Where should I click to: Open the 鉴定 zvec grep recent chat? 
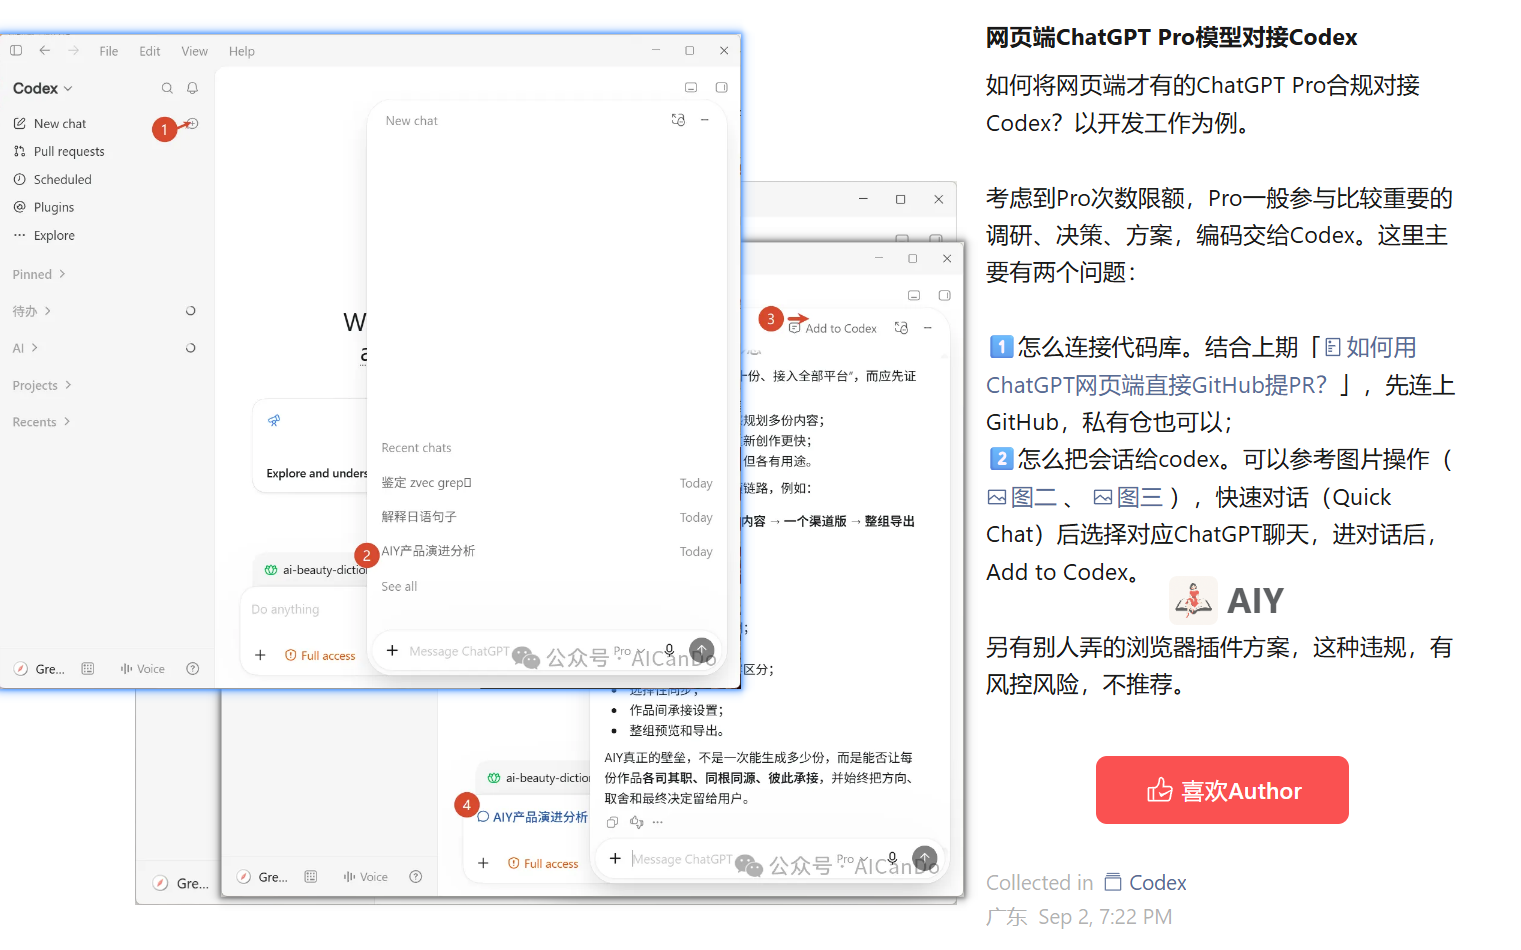click(x=547, y=483)
